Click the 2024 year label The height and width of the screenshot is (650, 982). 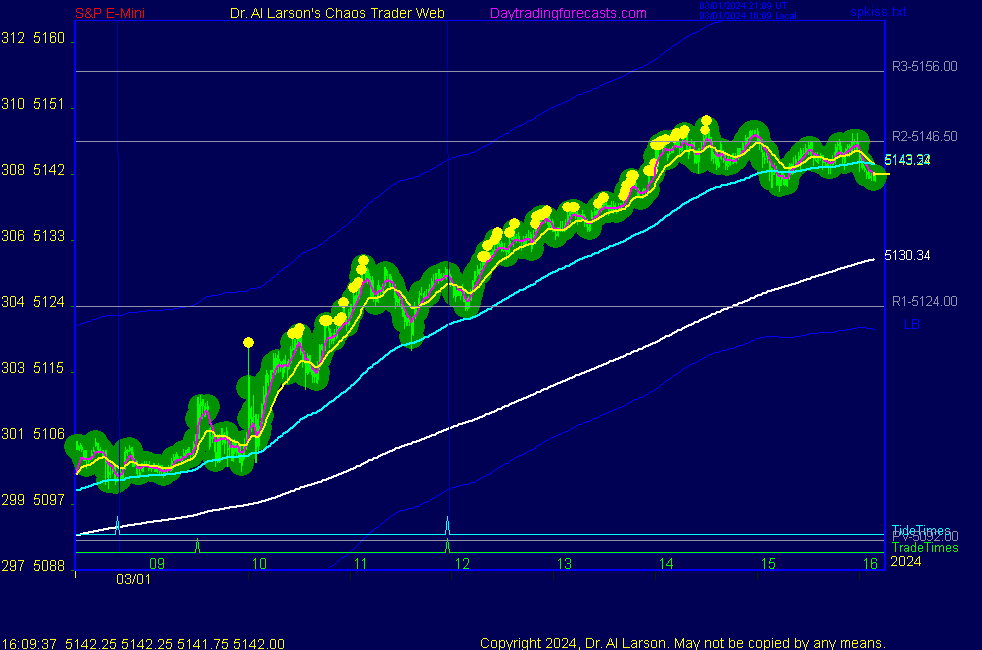(x=906, y=561)
